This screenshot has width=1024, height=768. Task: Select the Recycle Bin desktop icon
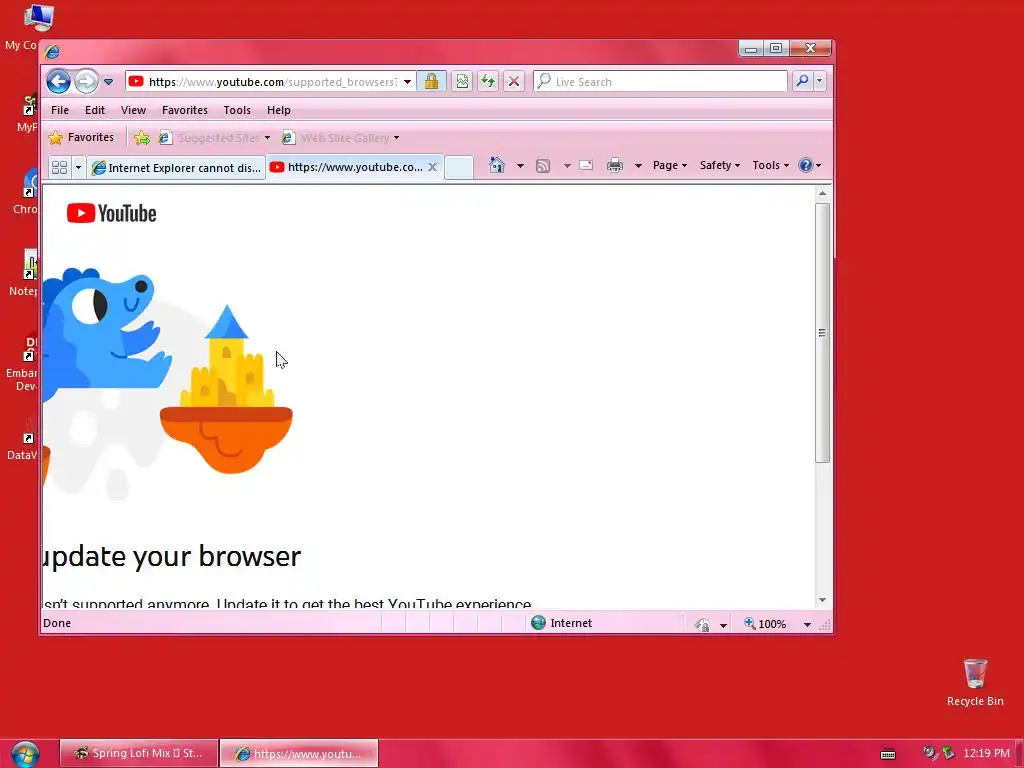975,682
